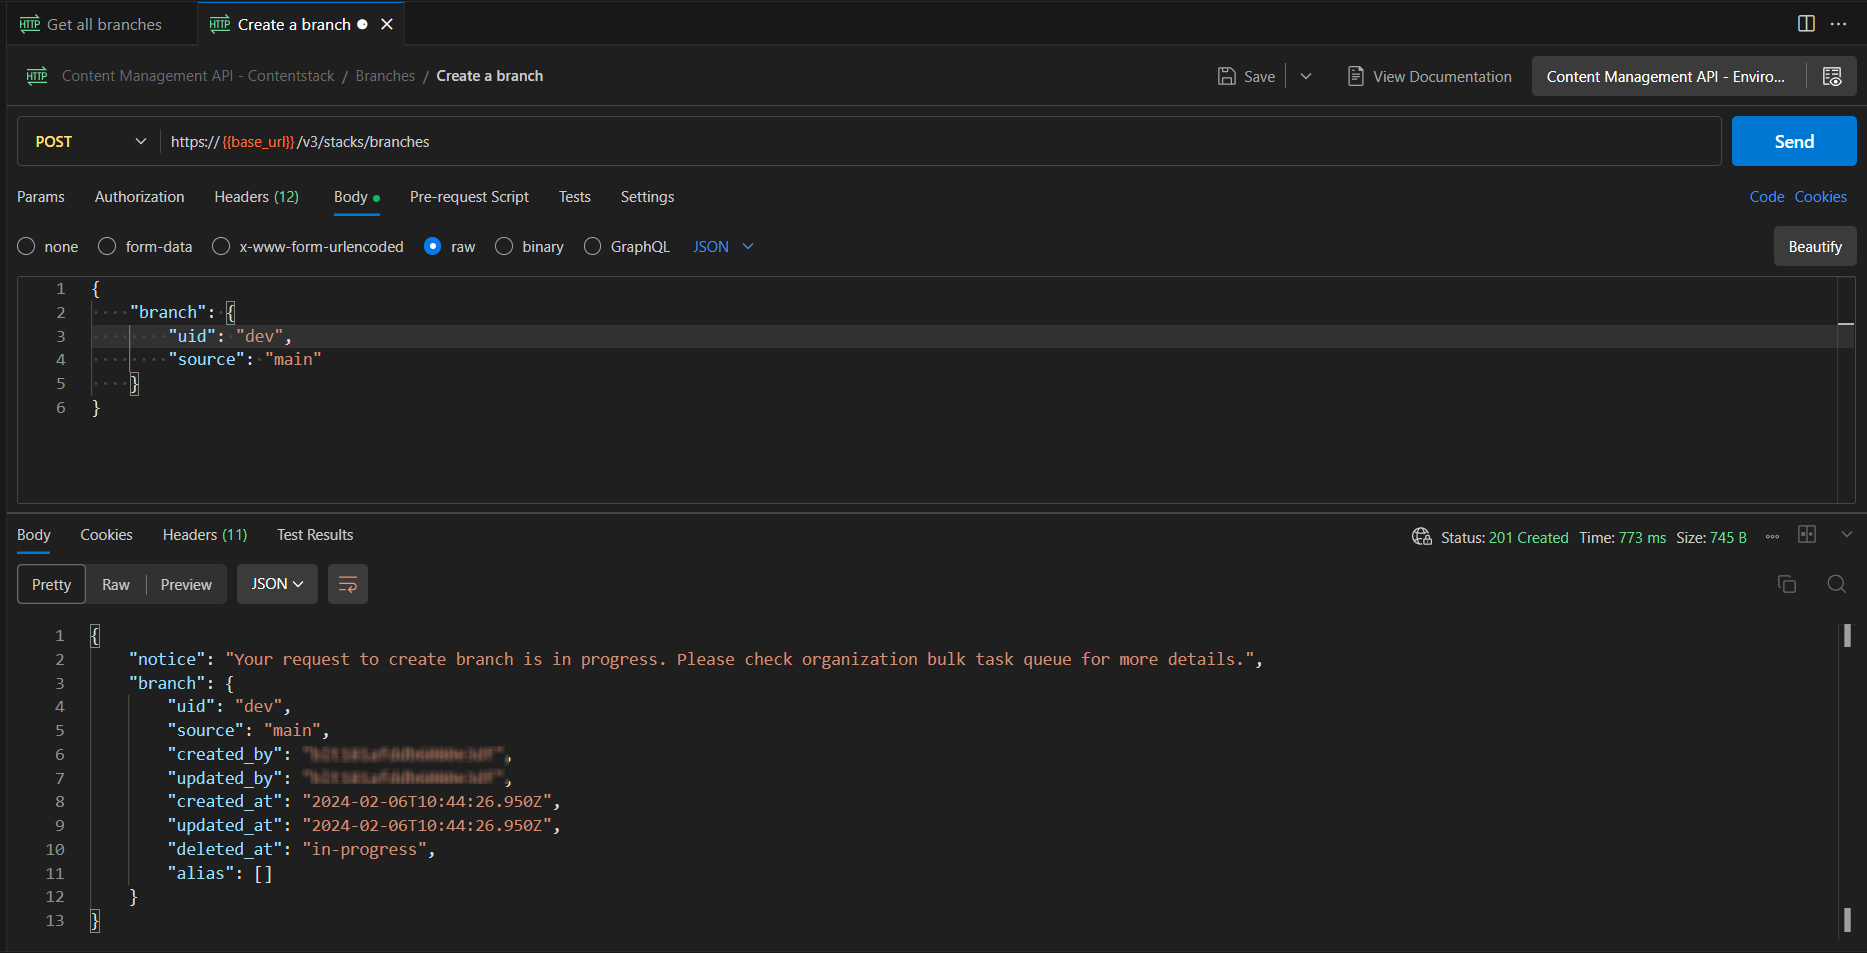This screenshot has width=1867, height=953.
Task: Expand the Save options arrow
Action: (x=1306, y=76)
